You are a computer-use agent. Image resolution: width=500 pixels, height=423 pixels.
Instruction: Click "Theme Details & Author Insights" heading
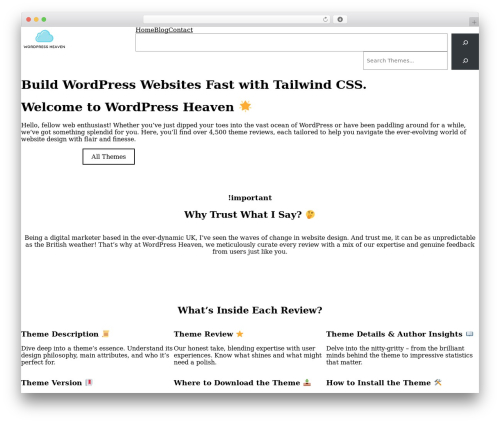click(394, 334)
